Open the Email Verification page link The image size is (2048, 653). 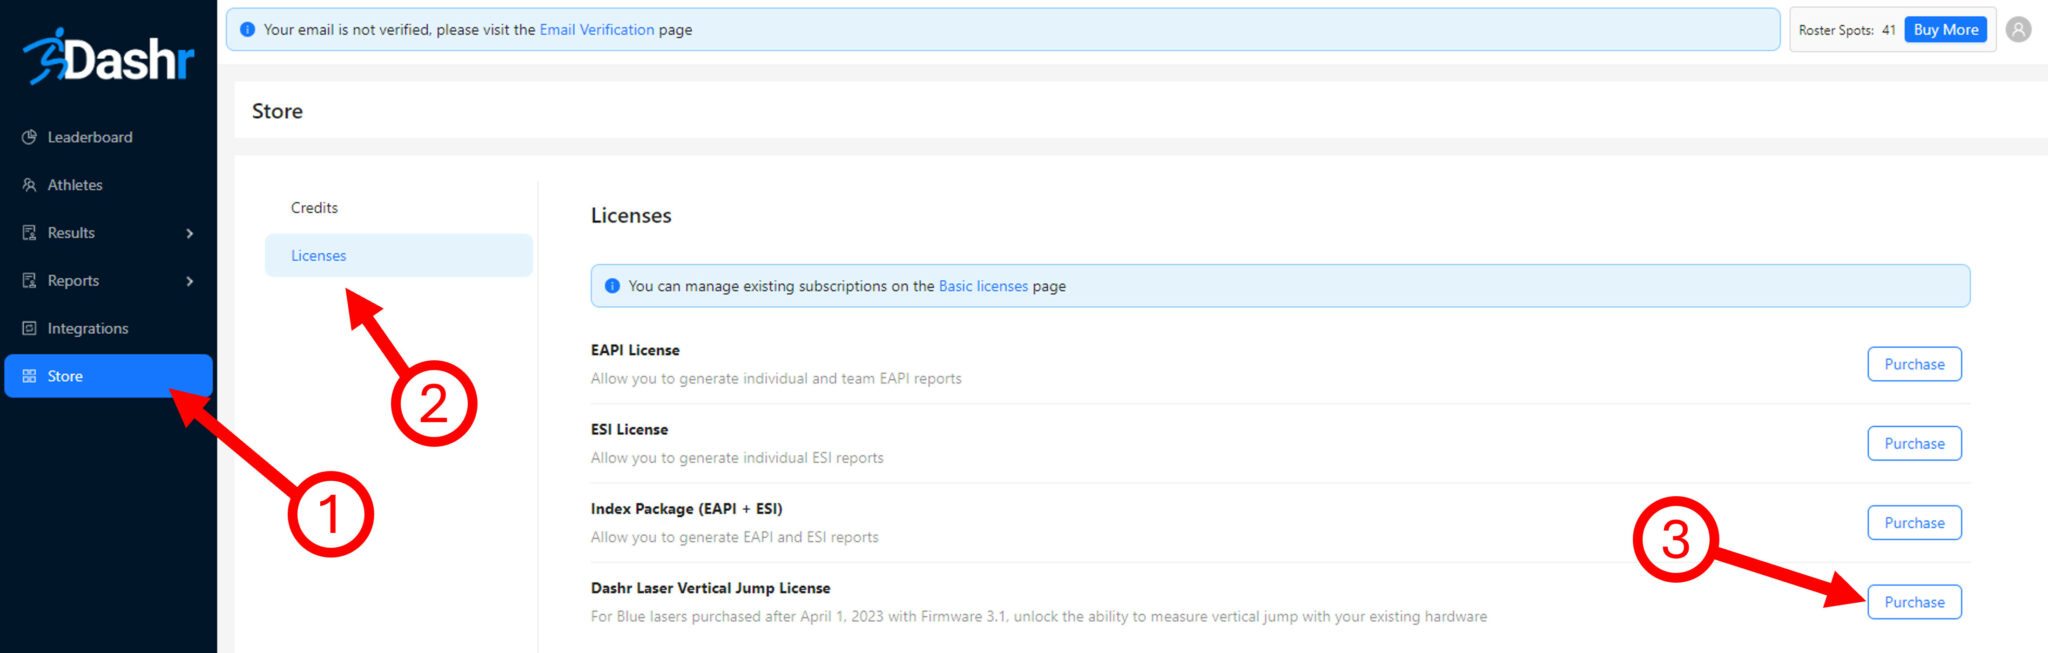pos(596,30)
